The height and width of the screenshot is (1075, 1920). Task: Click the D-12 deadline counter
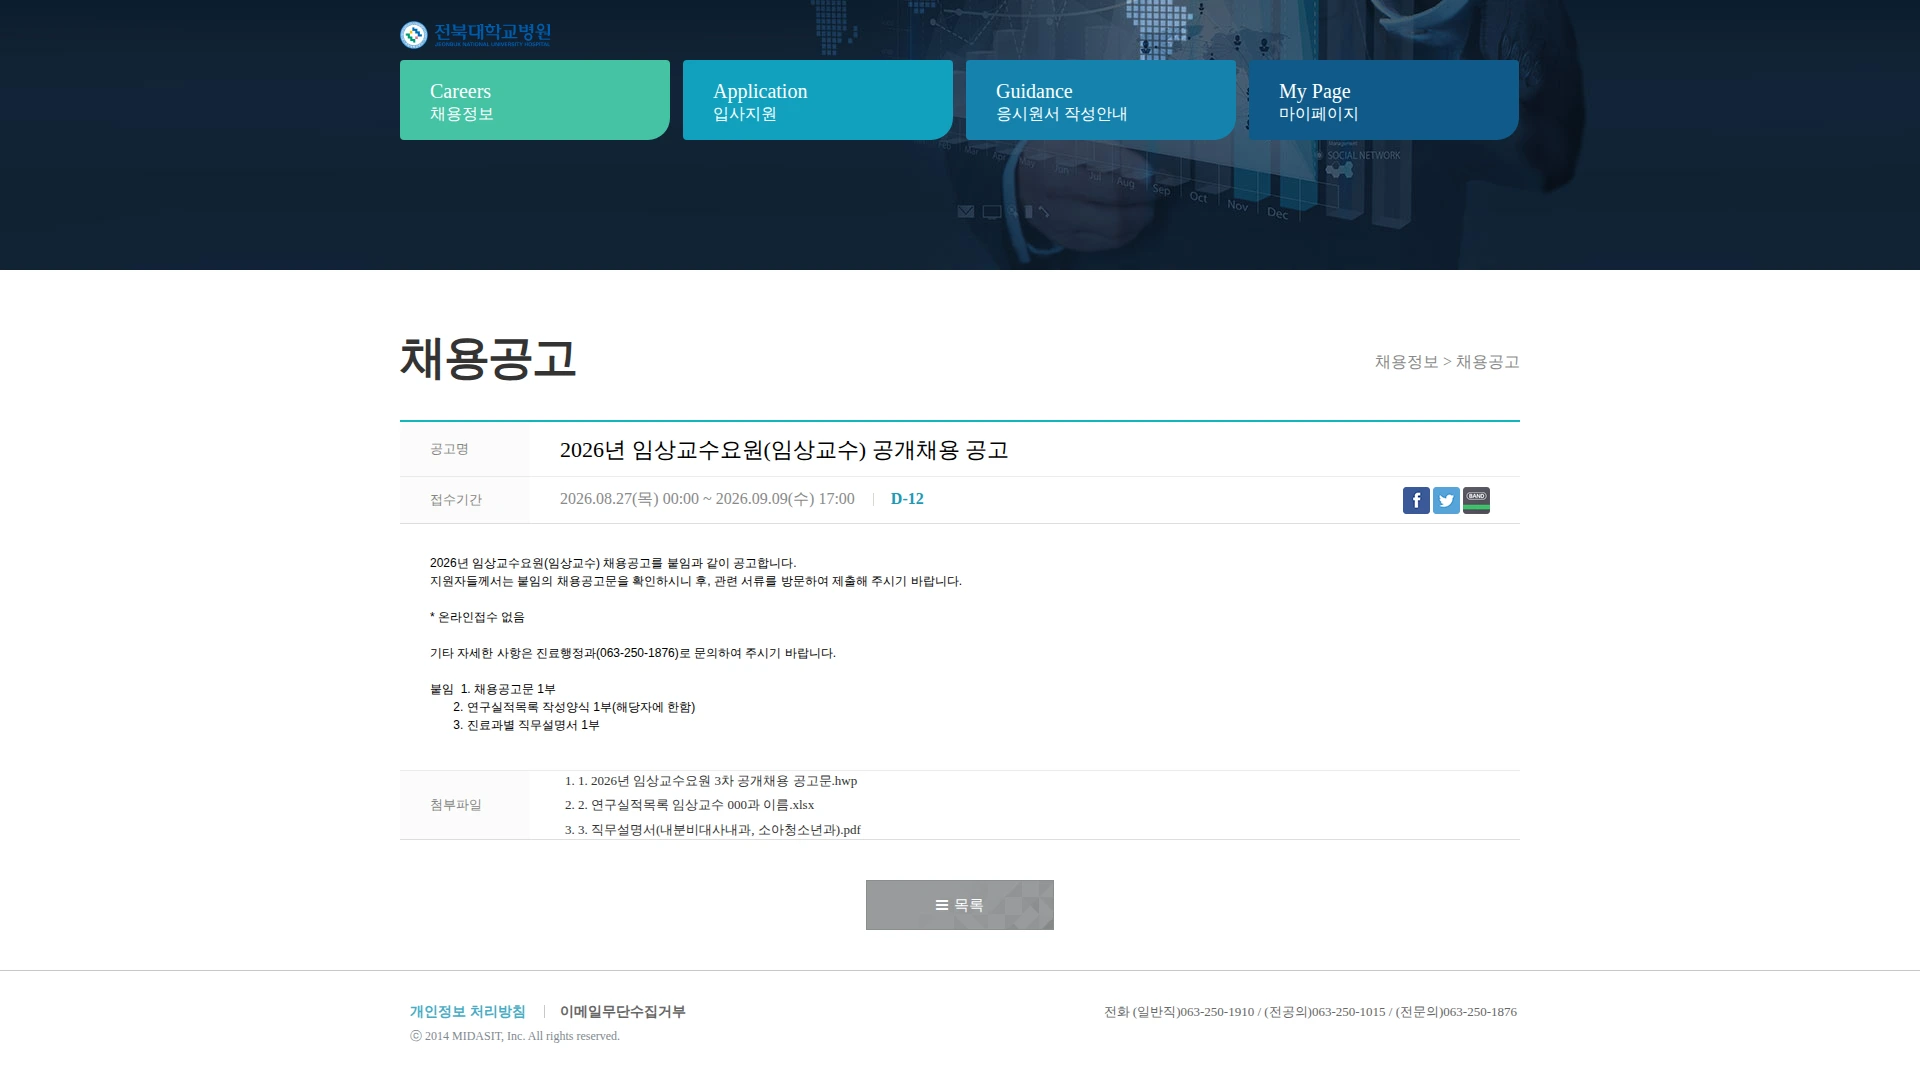(x=907, y=499)
